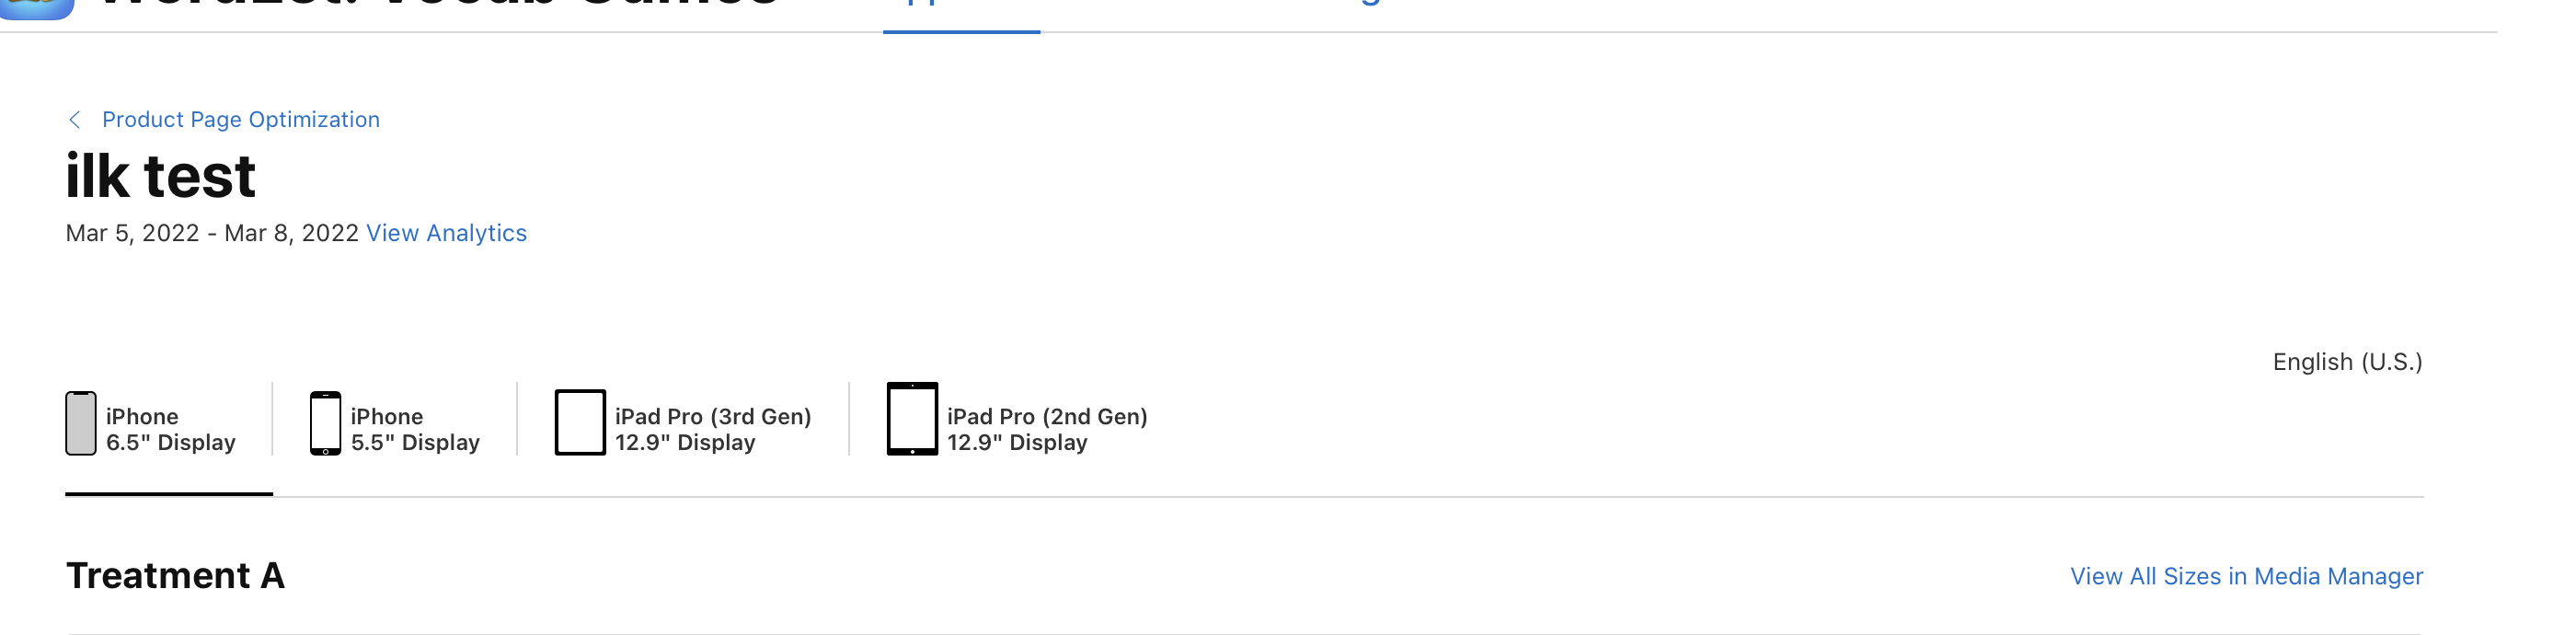This screenshot has width=2576, height=635.
Task: Click the WordZee: Vocab Games app title
Action: (440, 5)
